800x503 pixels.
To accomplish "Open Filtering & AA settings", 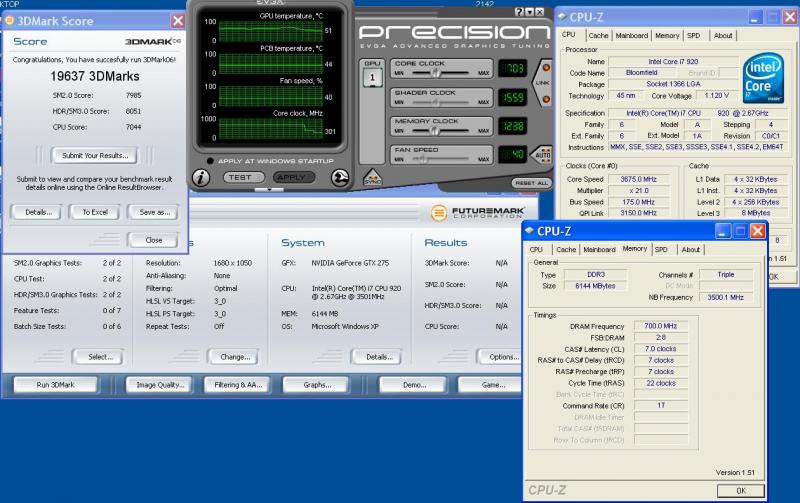I will pyautogui.click(x=238, y=385).
